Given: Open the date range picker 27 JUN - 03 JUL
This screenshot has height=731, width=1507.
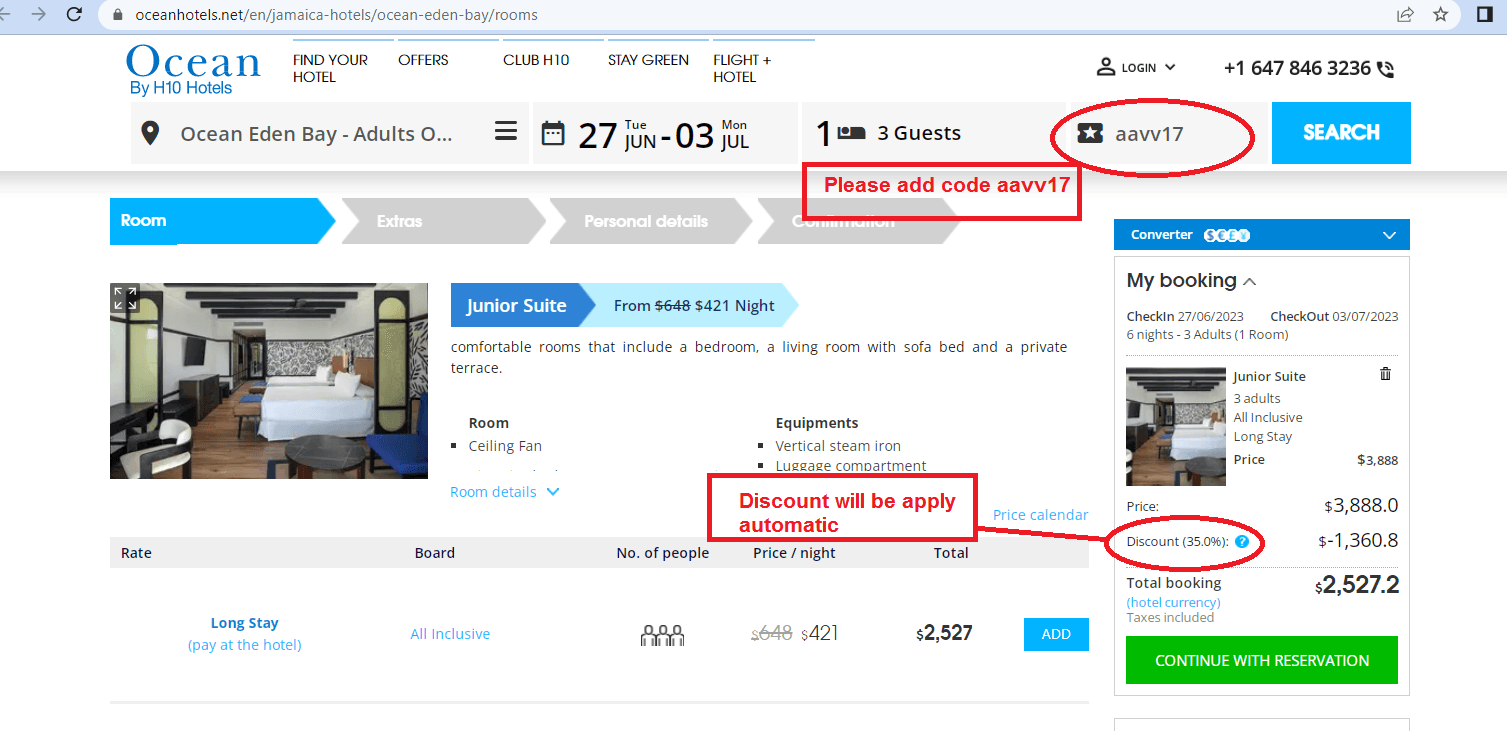Looking at the screenshot, I should click(664, 133).
